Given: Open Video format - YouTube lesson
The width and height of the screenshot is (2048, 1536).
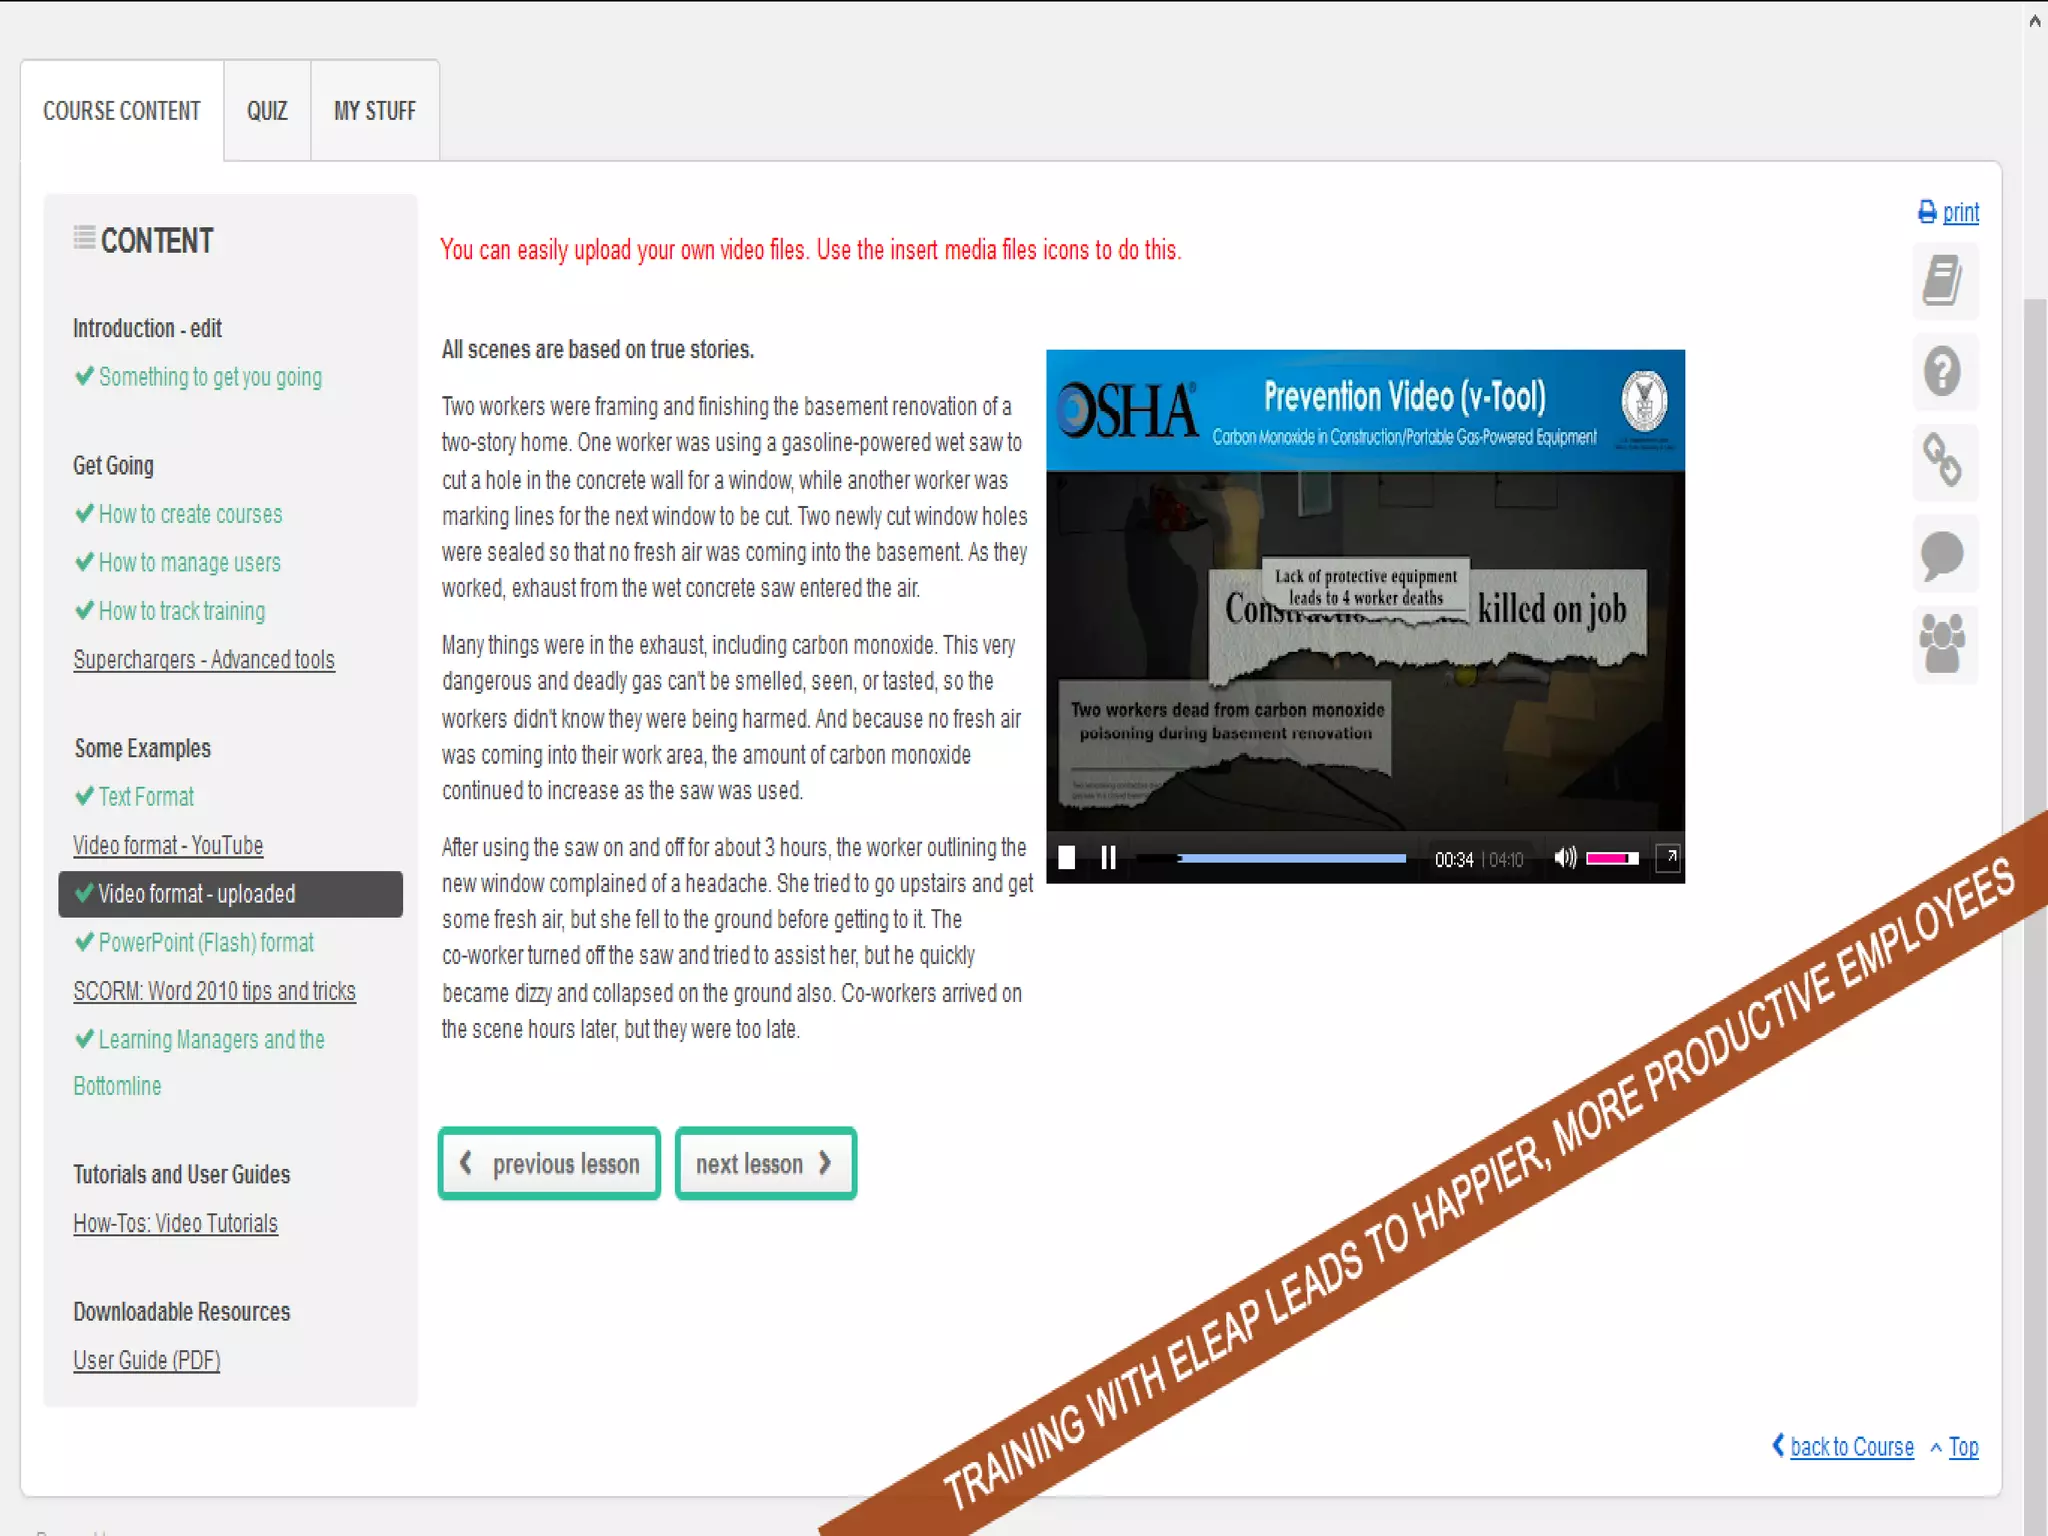Looking at the screenshot, I should click(x=168, y=846).
